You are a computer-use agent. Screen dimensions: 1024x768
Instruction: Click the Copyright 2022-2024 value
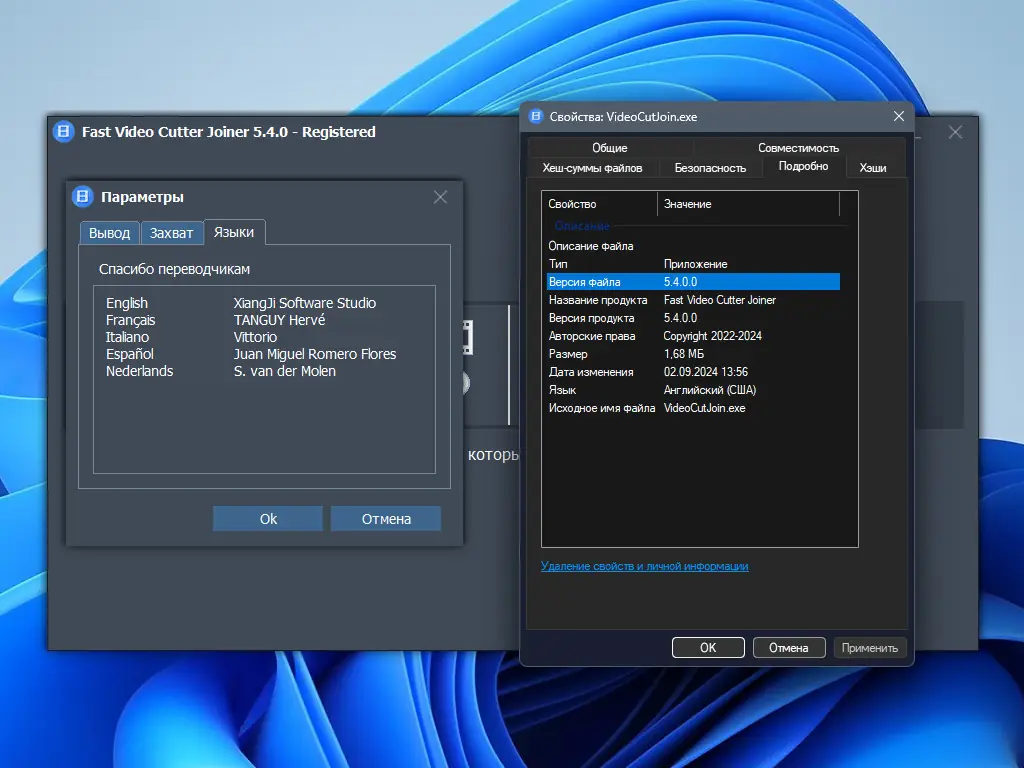click(x=712, y=336)
